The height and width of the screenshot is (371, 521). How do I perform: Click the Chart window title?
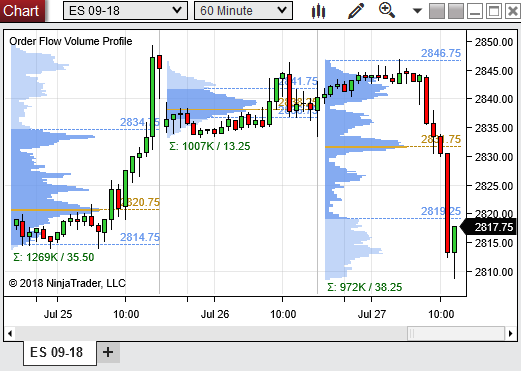point(21,11)
